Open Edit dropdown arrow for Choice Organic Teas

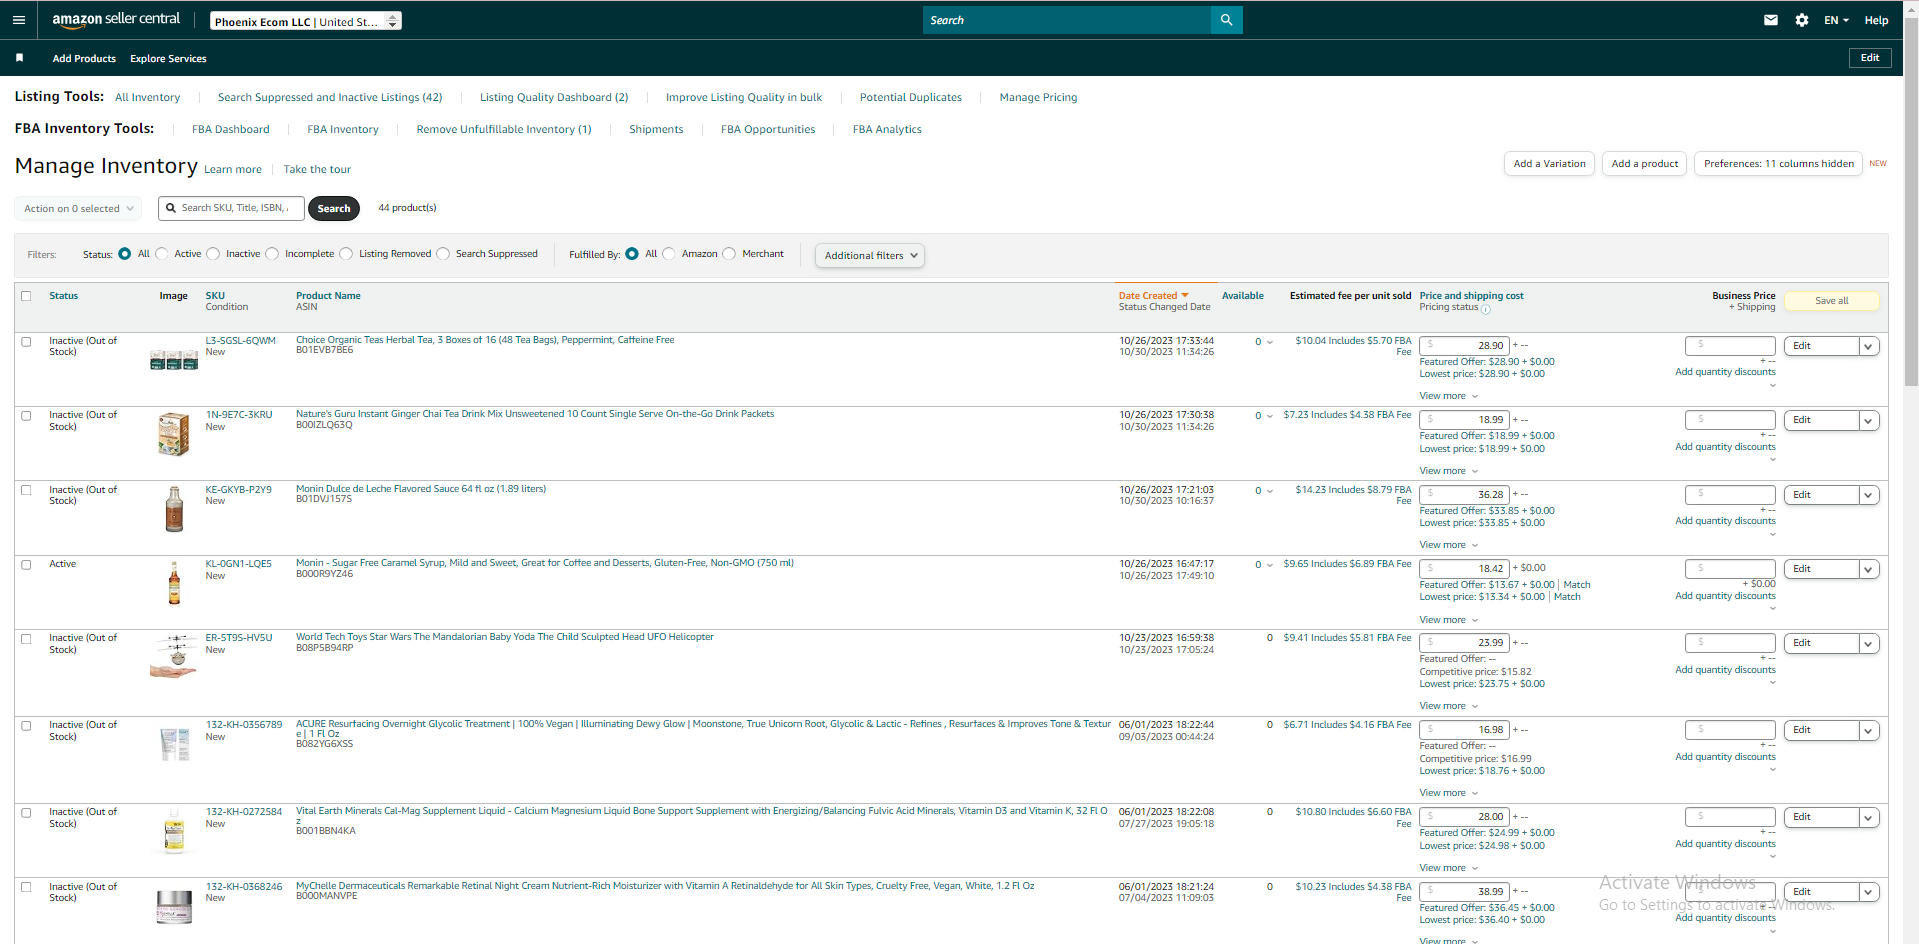coord(1868,346)
